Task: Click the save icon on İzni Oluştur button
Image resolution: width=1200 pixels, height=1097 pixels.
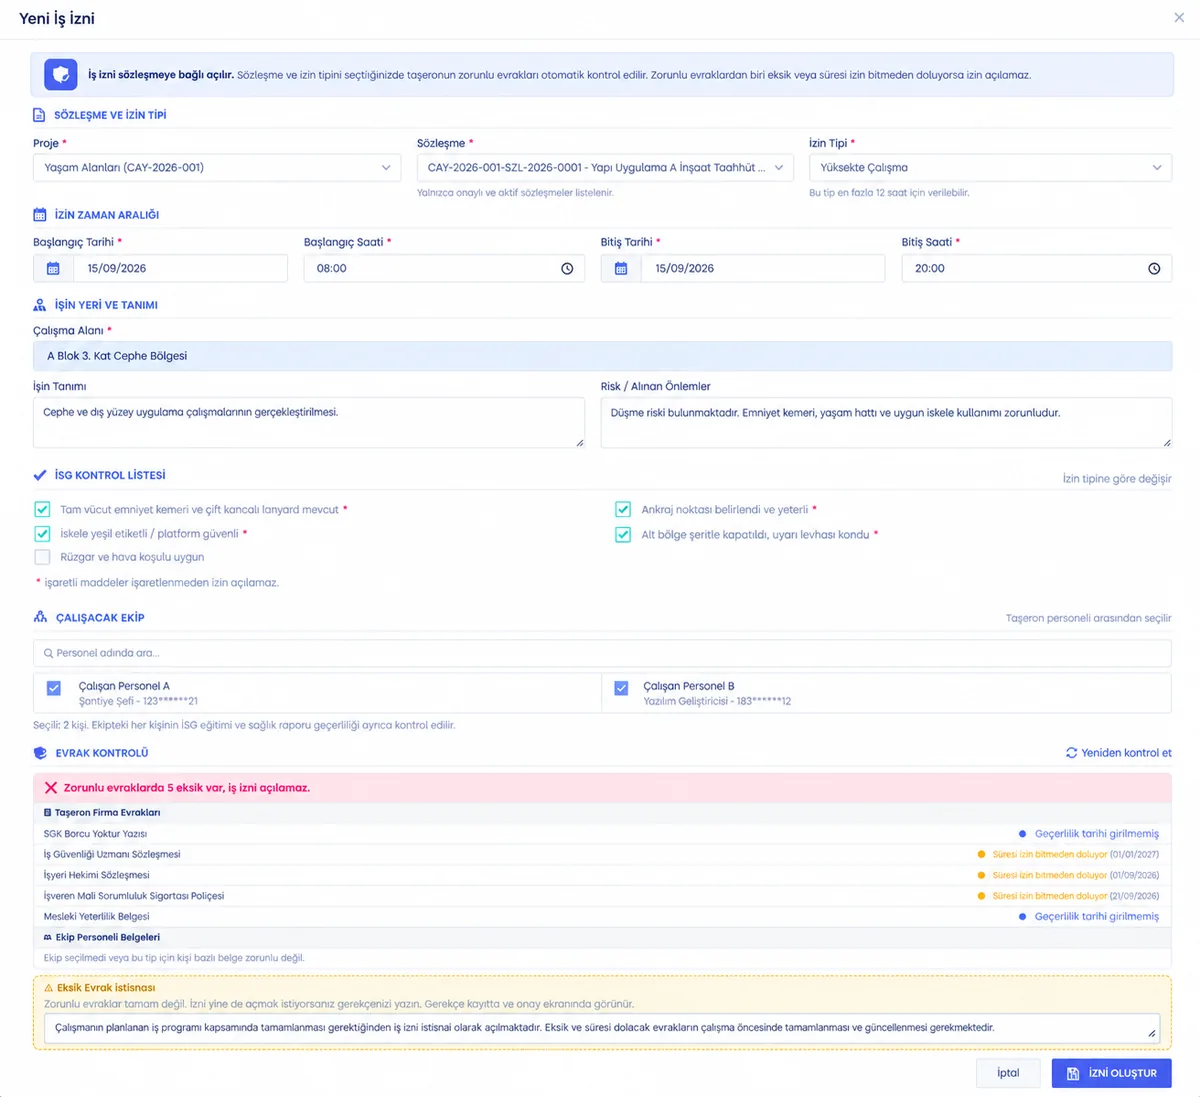Action: (x=1073, y=1074)
